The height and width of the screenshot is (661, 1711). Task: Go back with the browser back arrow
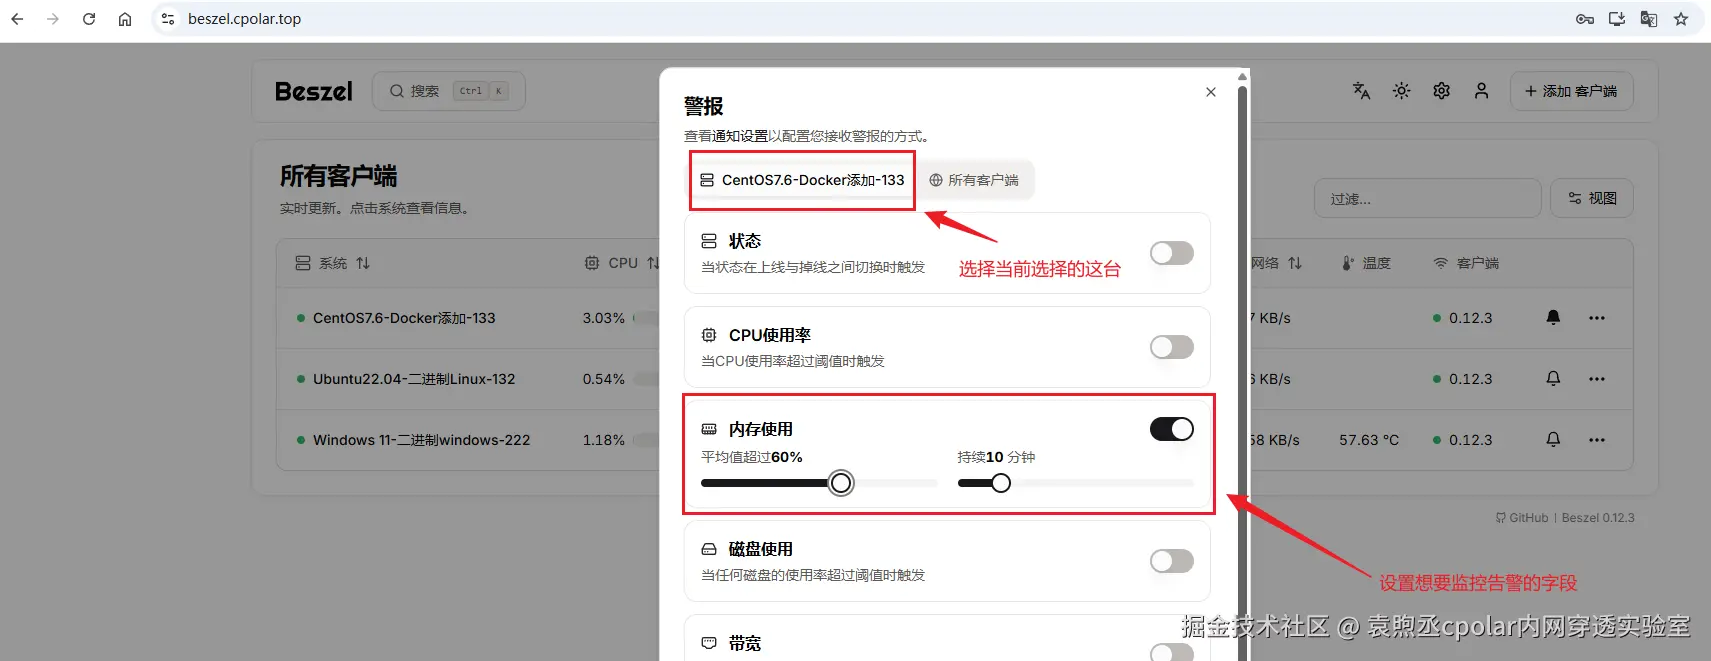coord(17,19)
